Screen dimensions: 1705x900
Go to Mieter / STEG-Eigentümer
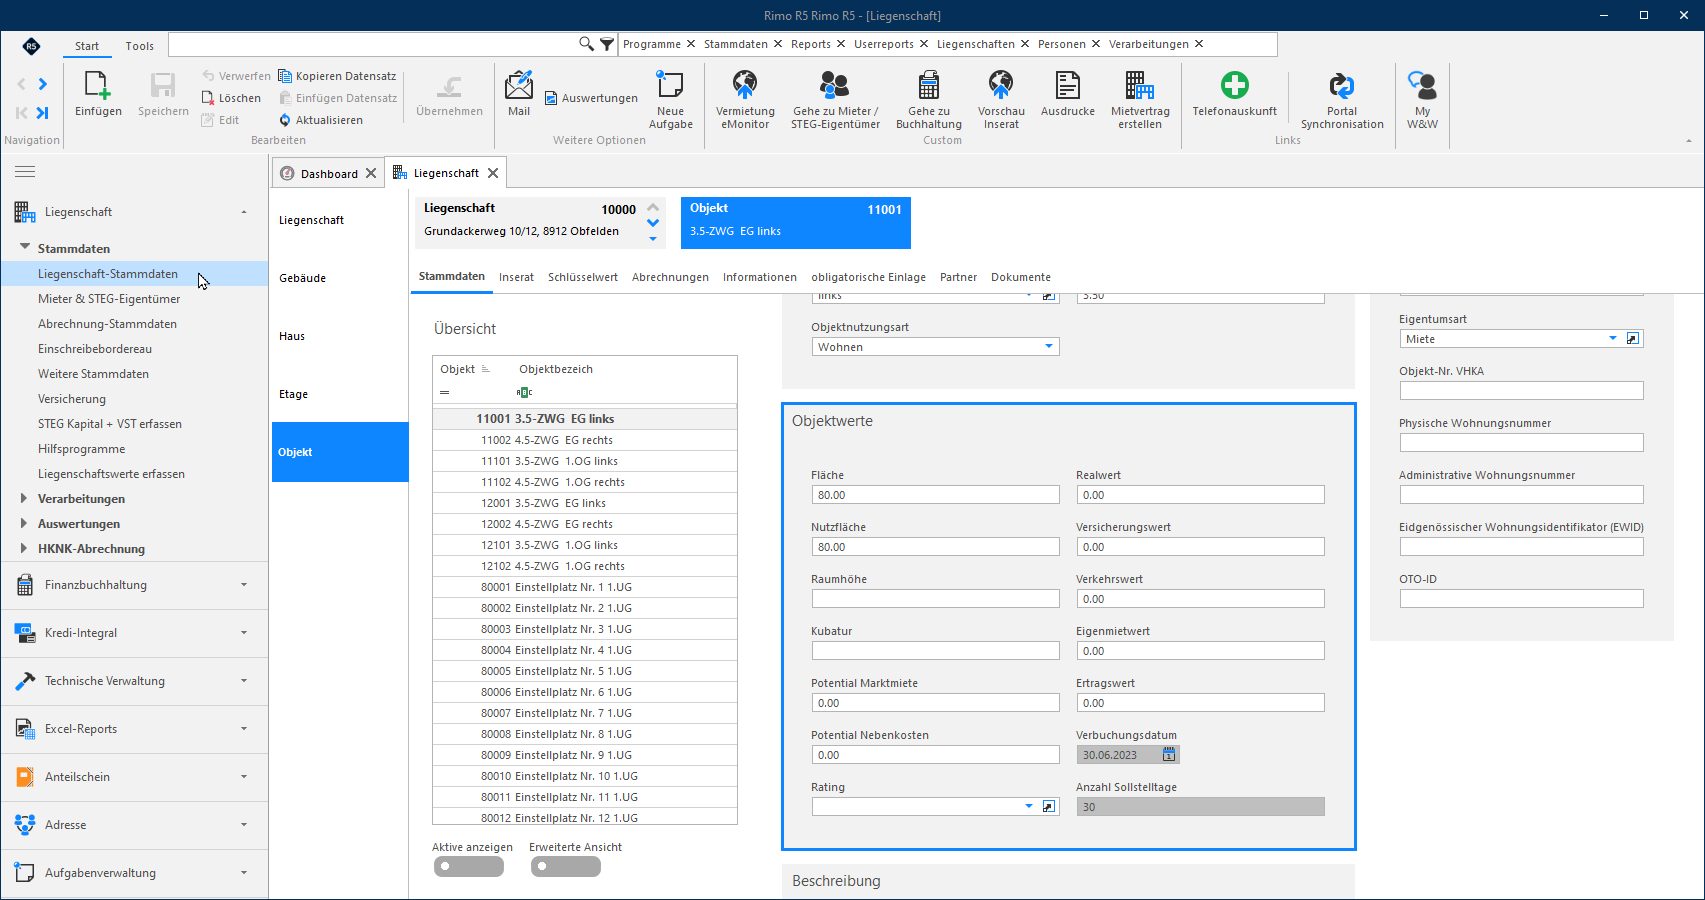[x=835, y=100]
